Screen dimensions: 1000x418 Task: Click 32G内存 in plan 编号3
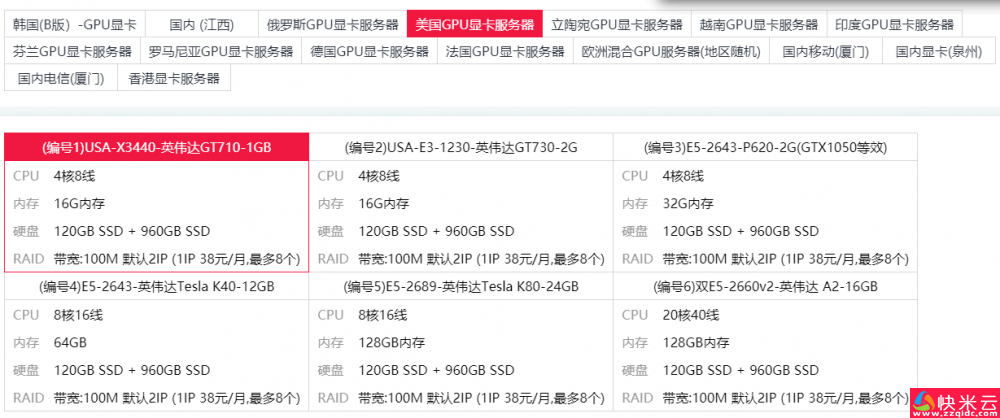688,204
